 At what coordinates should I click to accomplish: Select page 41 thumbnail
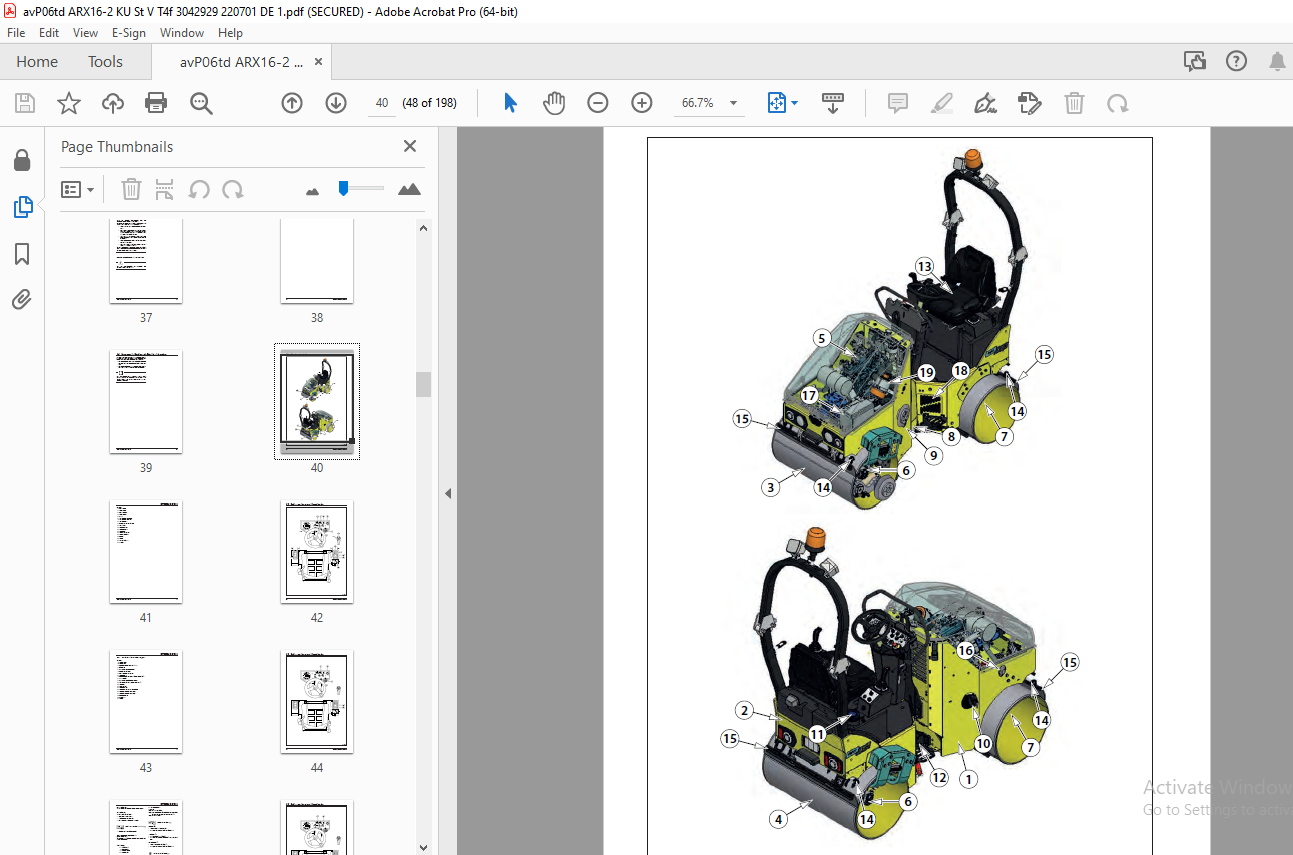tap(146, 551)
